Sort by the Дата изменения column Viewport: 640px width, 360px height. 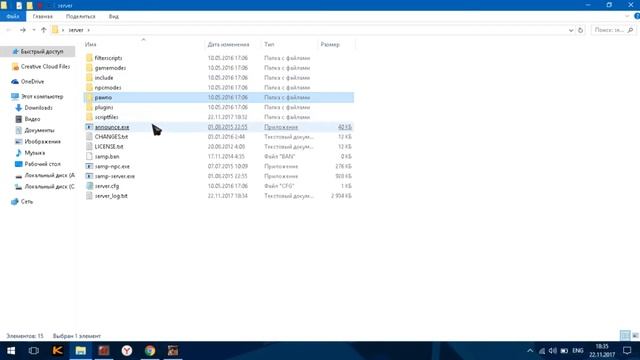pos(228,44)
